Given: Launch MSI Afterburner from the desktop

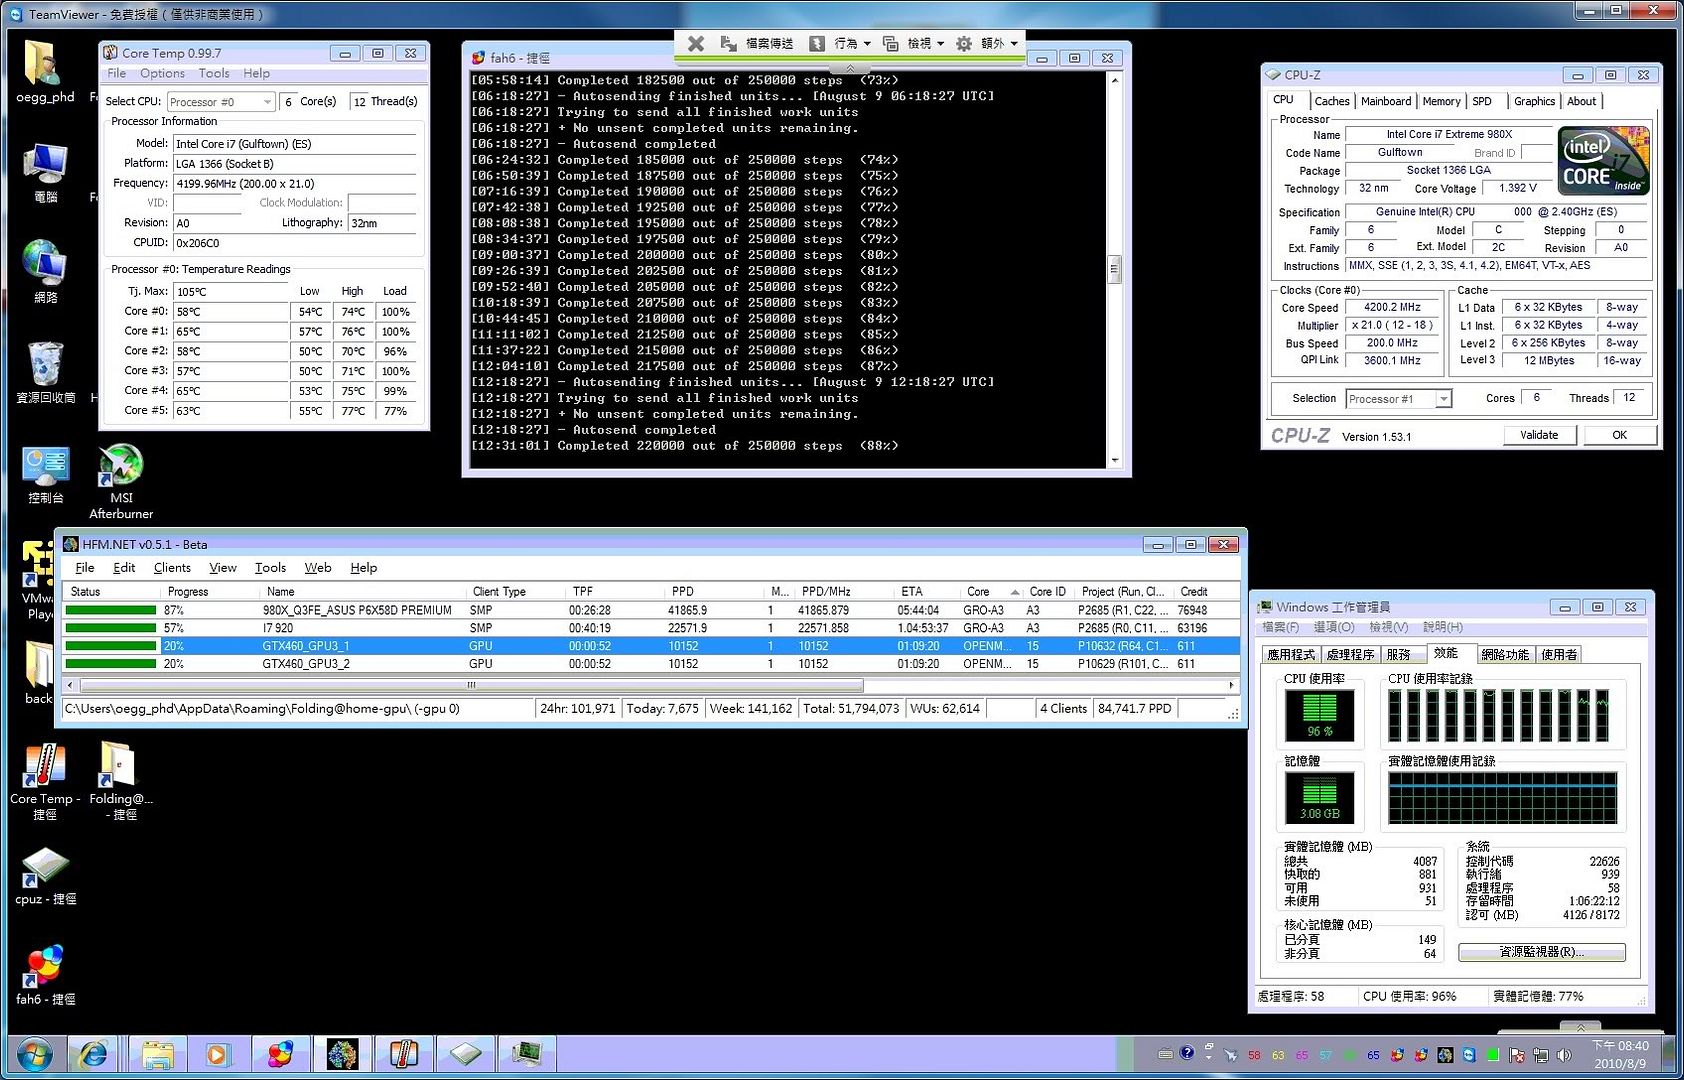Looking at the screenshot, I should point(121,480).
